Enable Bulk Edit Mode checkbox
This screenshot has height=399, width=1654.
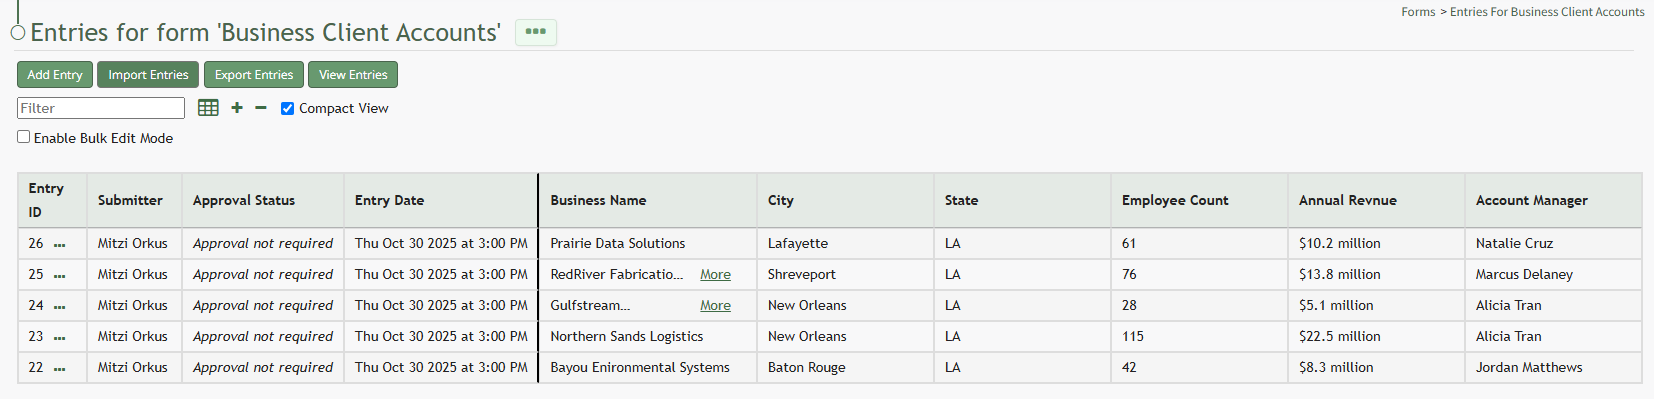tap(24, 137)
